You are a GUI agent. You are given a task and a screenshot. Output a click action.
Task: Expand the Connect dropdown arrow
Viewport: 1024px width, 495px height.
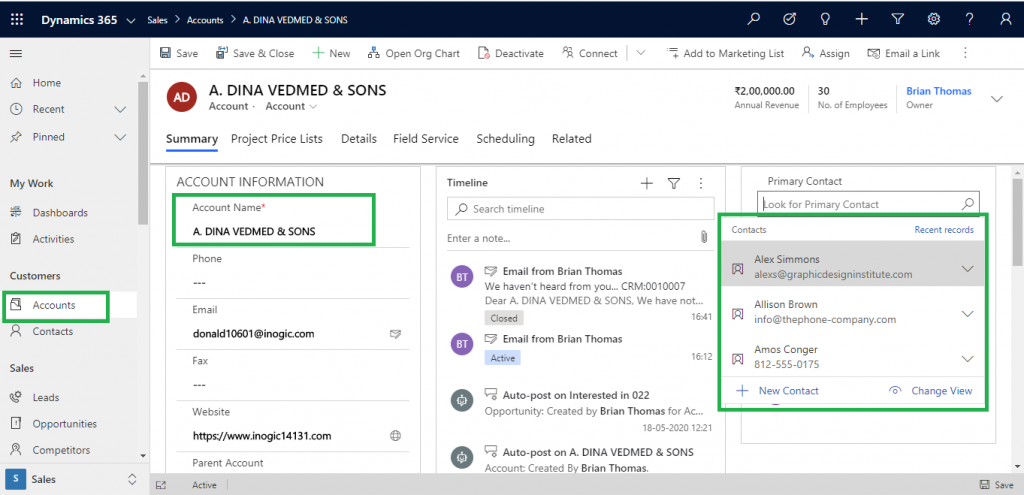[x=641, y=54]
